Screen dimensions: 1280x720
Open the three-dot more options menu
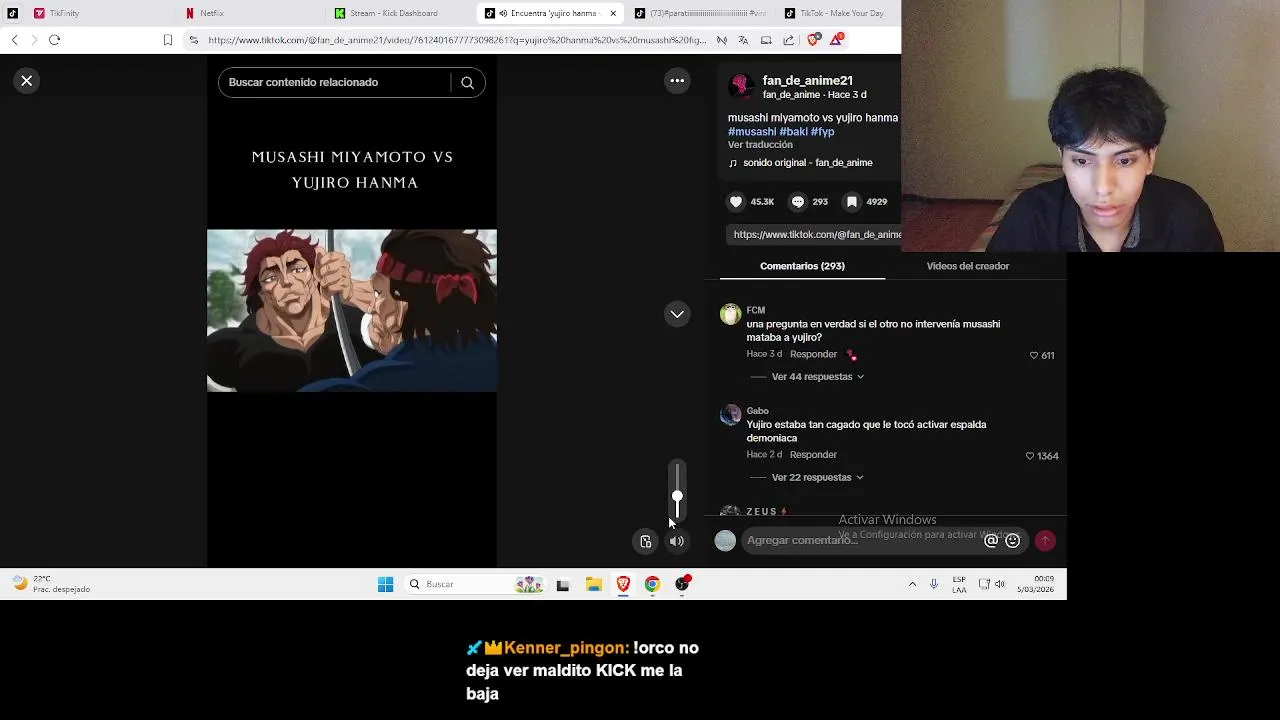(x=677, y=81)
